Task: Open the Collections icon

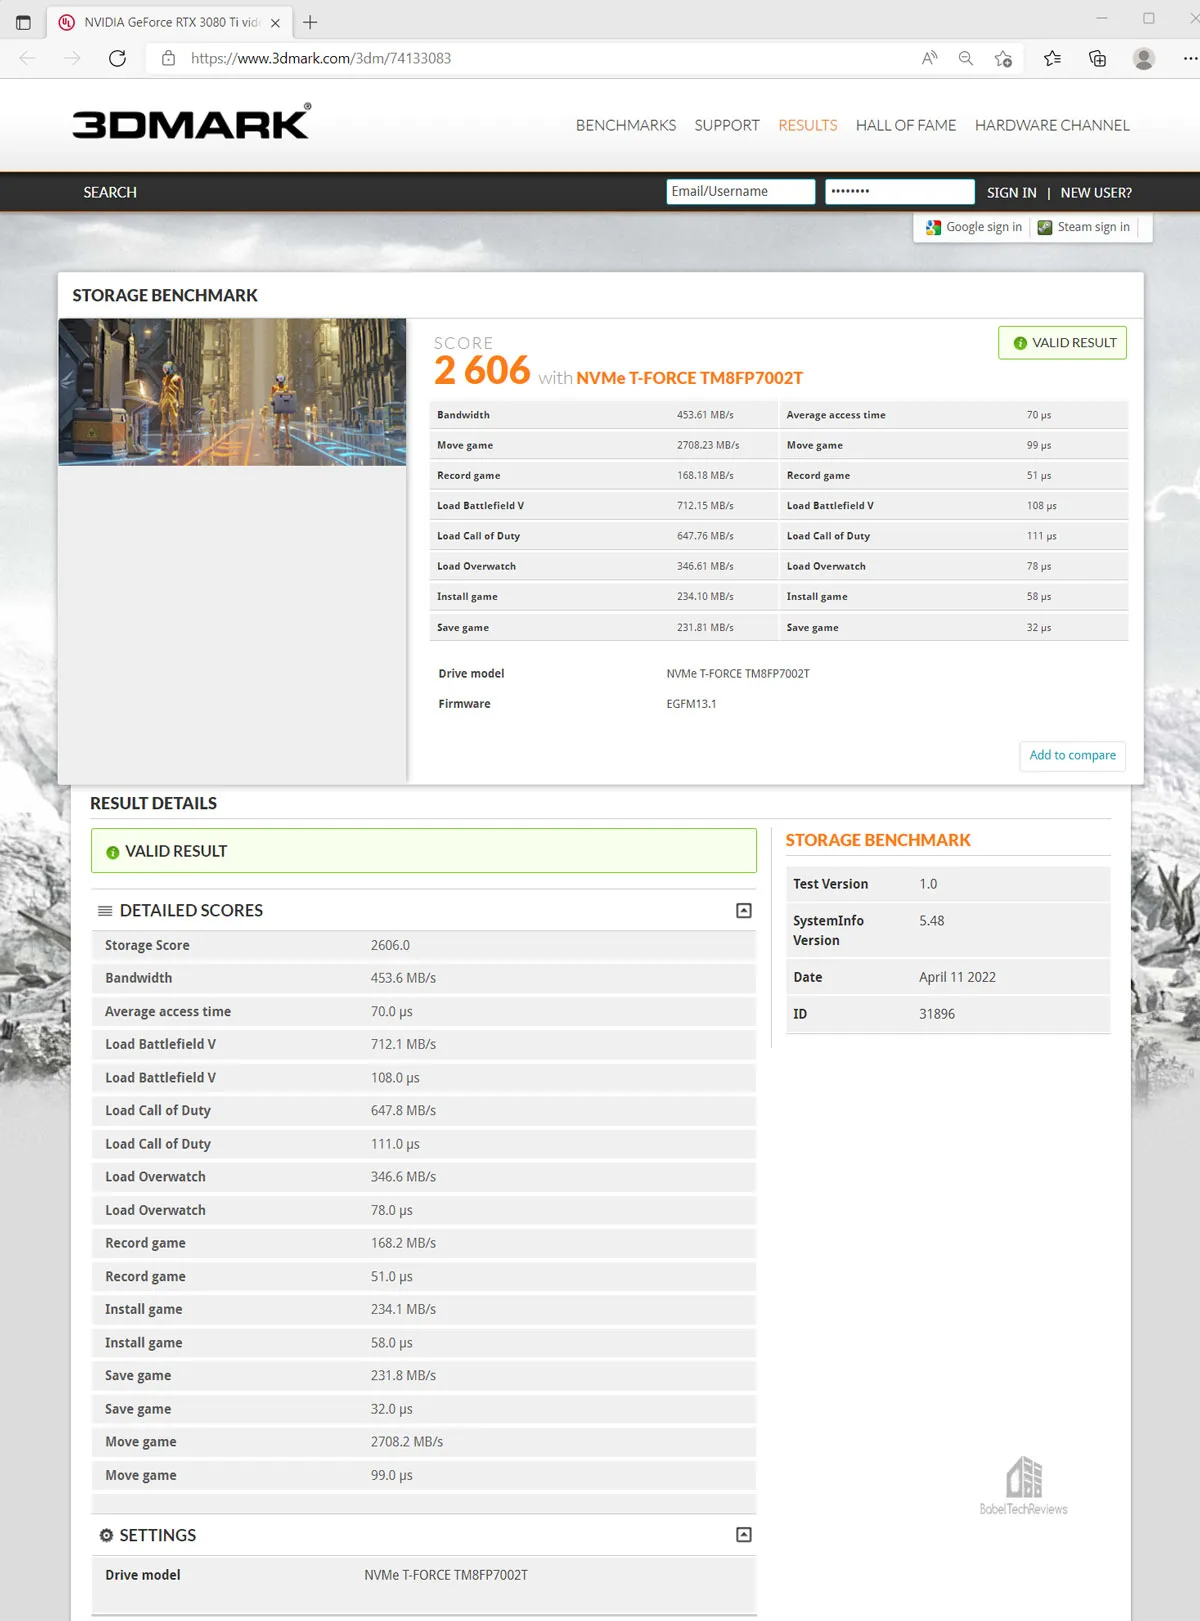Action: click(1097, 58)
